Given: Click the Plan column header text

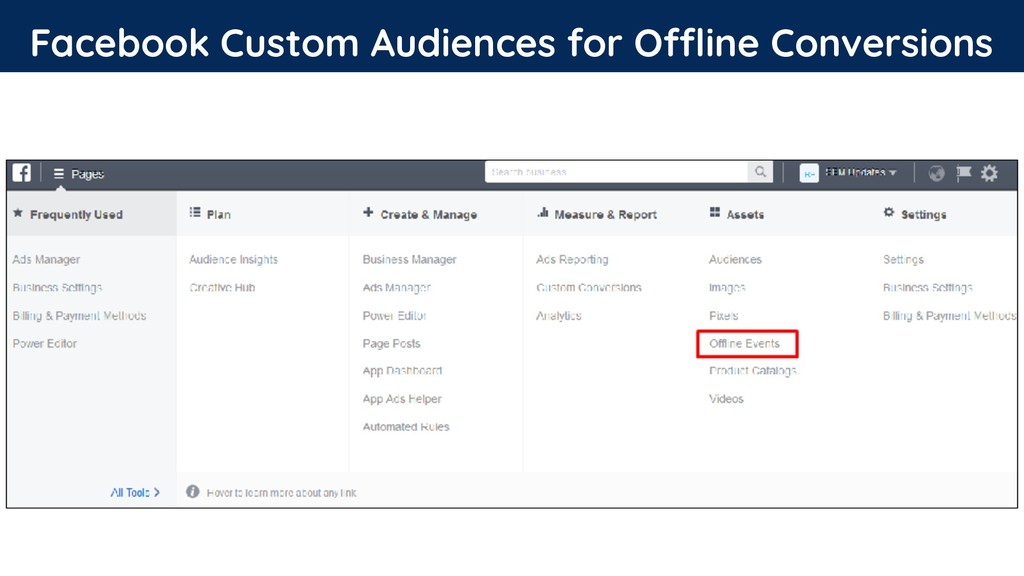Looking at the screenshot, I should tap(219, 214).
